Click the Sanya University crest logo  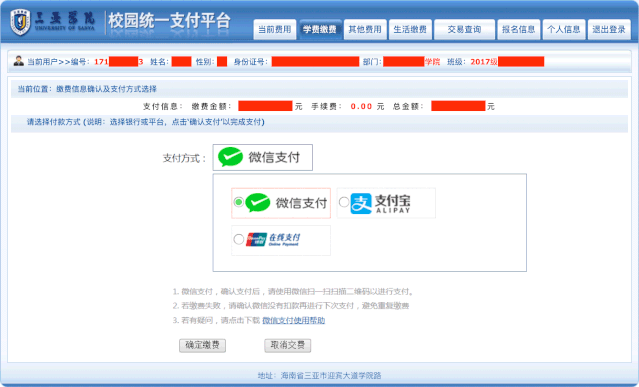click(x=20, y=22)
